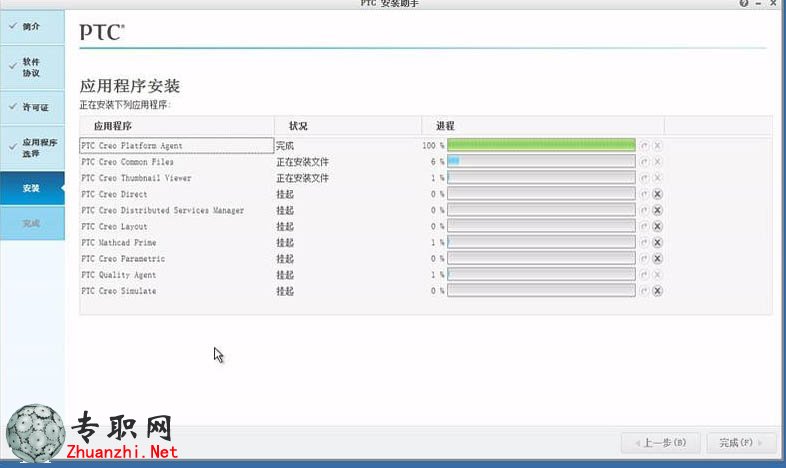Click PTC Creo Direct progress bar
Screen dimensions: 786x468
point(541,193)
